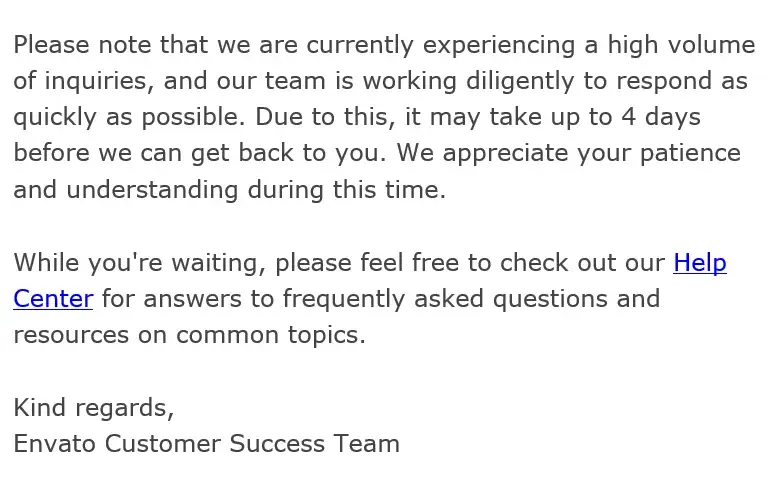The image size is (769, 498).
Task: Click the phrase "feel free"
Action: pos(414,263)
